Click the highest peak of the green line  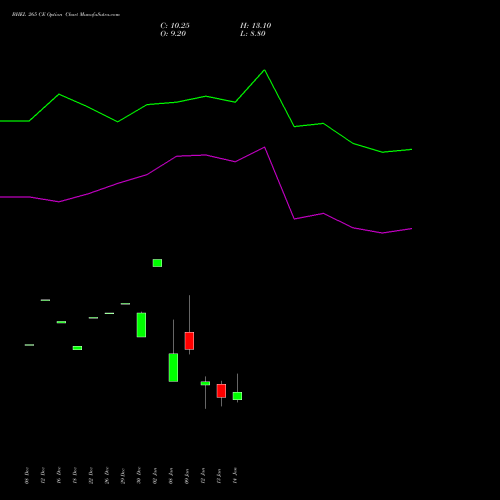click(265, 70)
